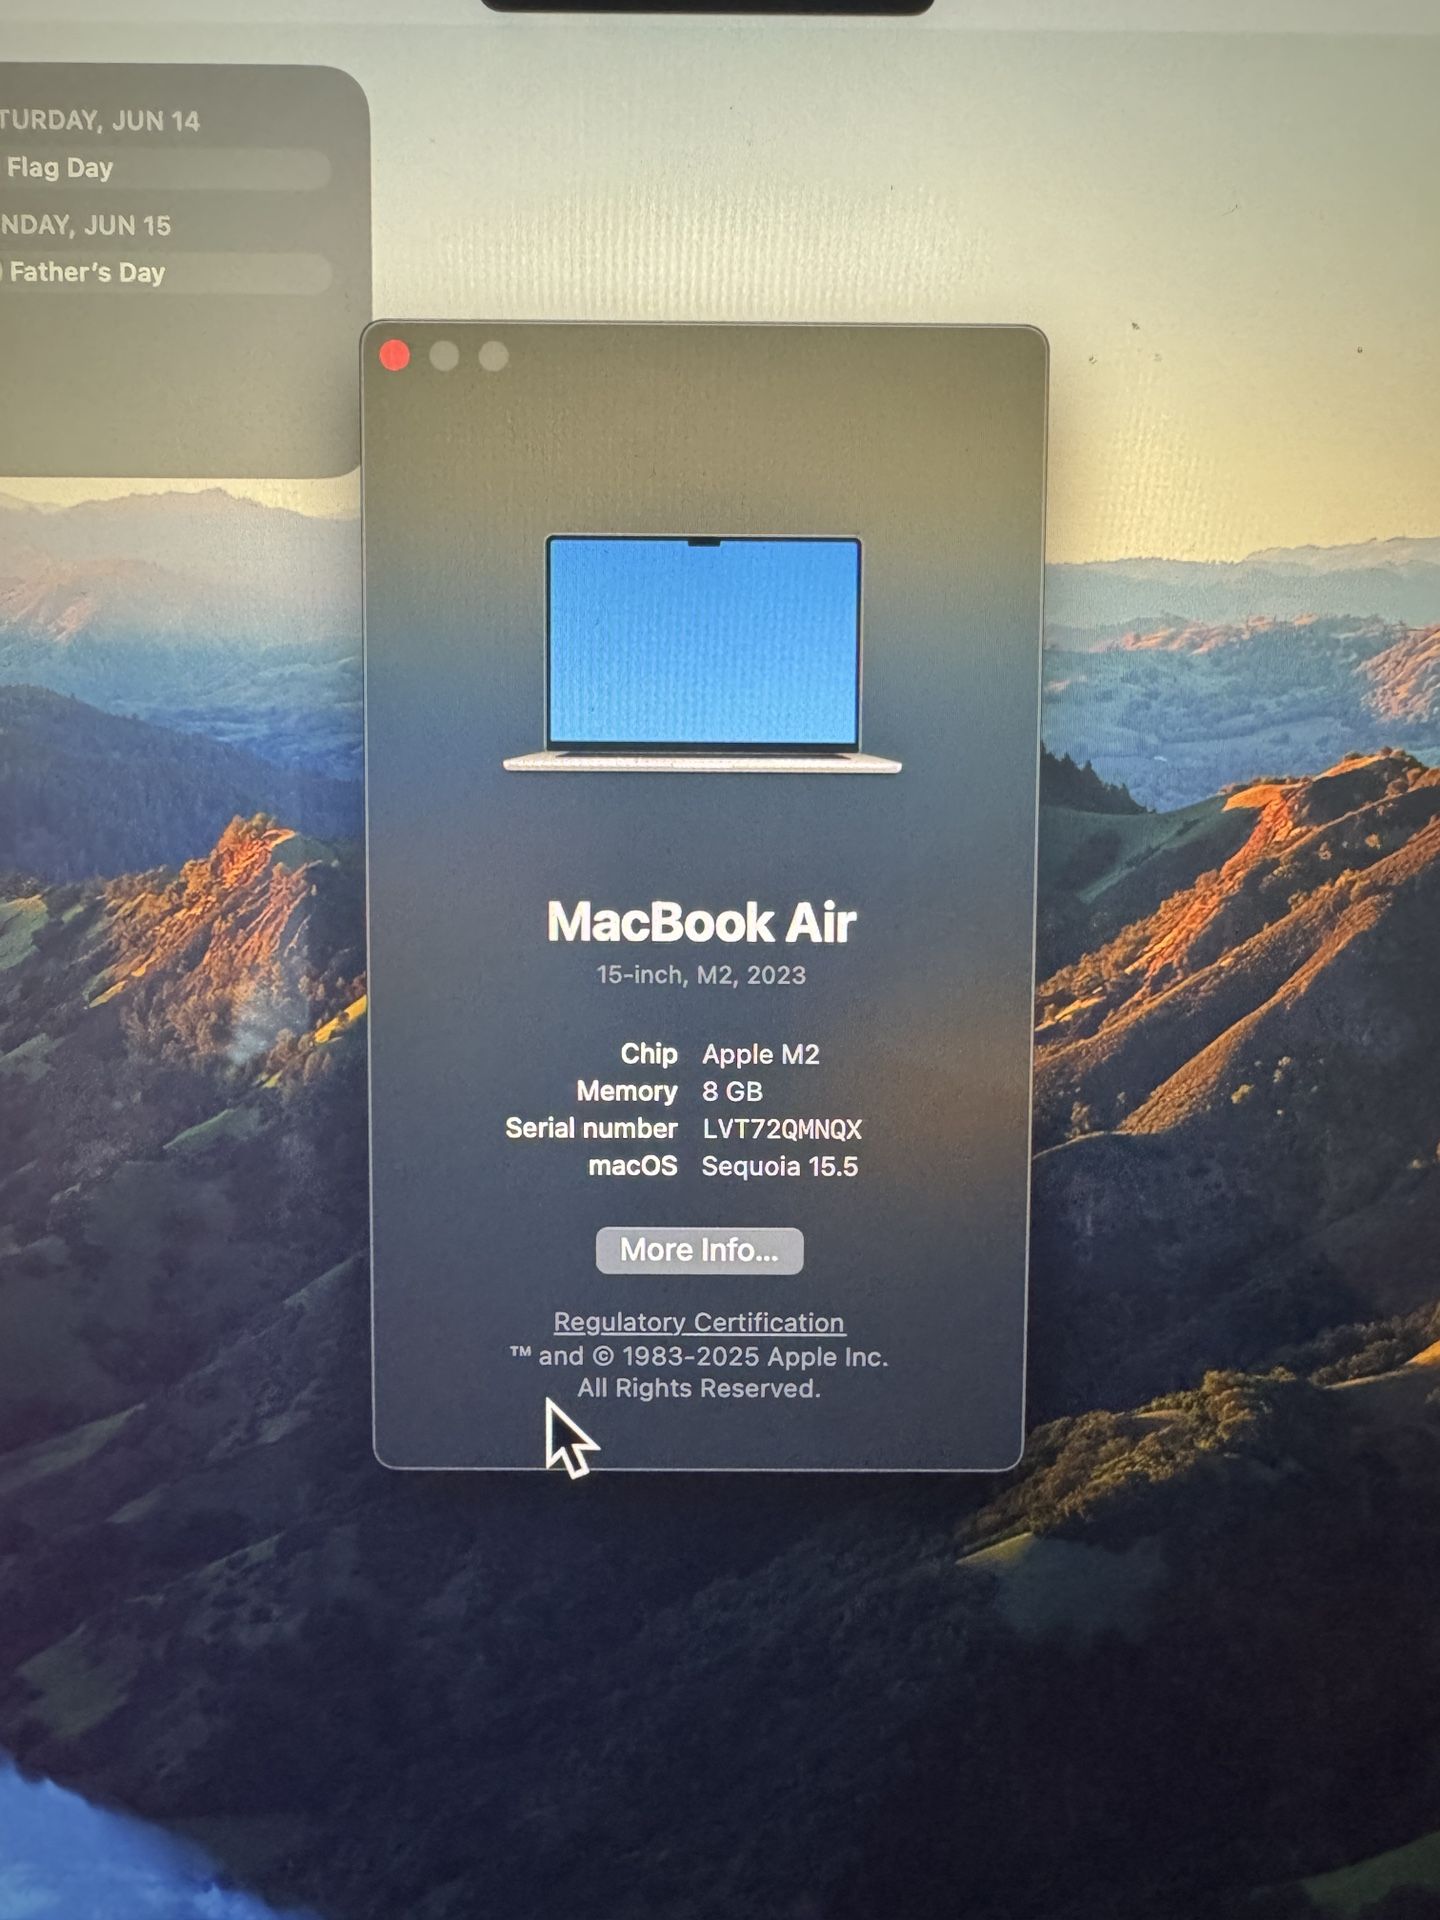Close the About This Mac window

[395, 355]
